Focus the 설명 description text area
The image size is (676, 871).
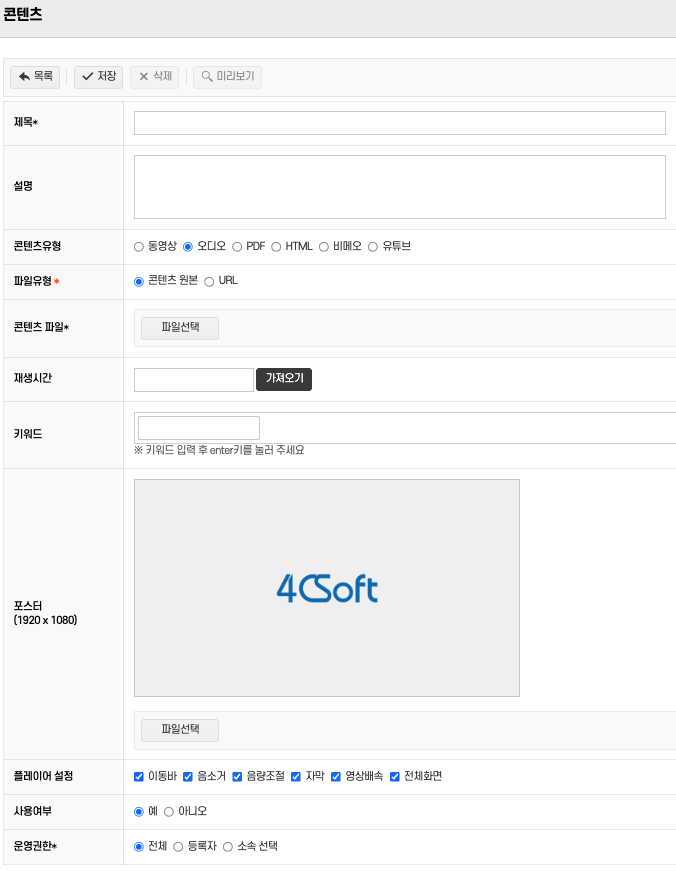click(399, 187)
